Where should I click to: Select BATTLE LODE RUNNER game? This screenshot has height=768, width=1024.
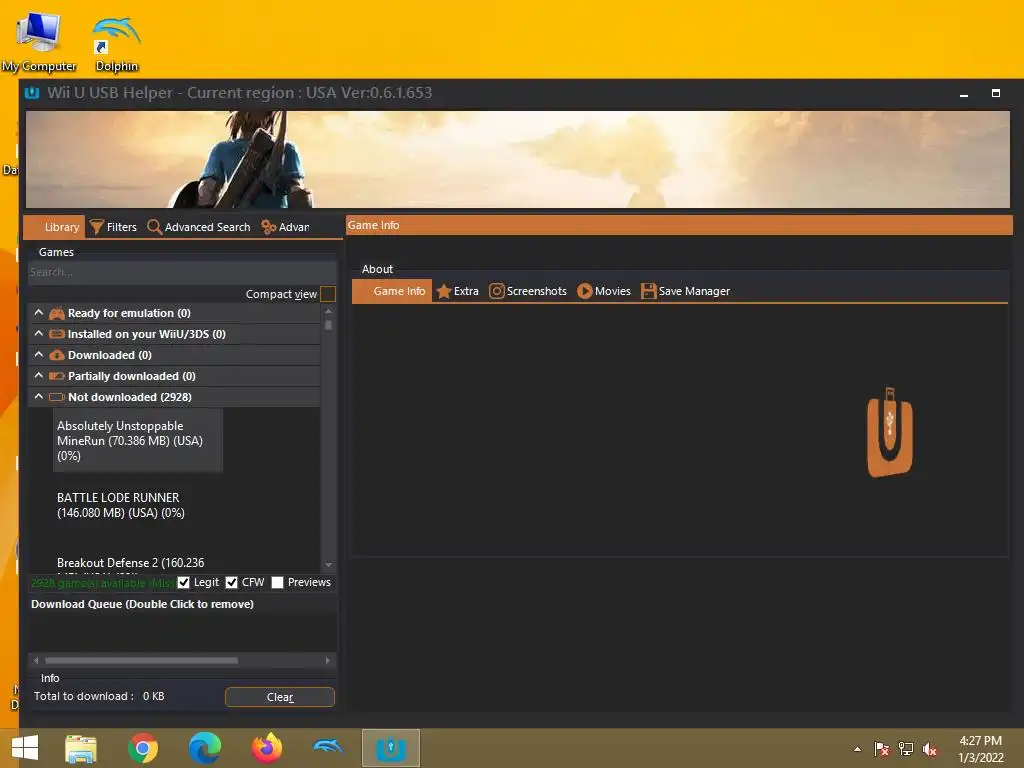tap(121, 505)
